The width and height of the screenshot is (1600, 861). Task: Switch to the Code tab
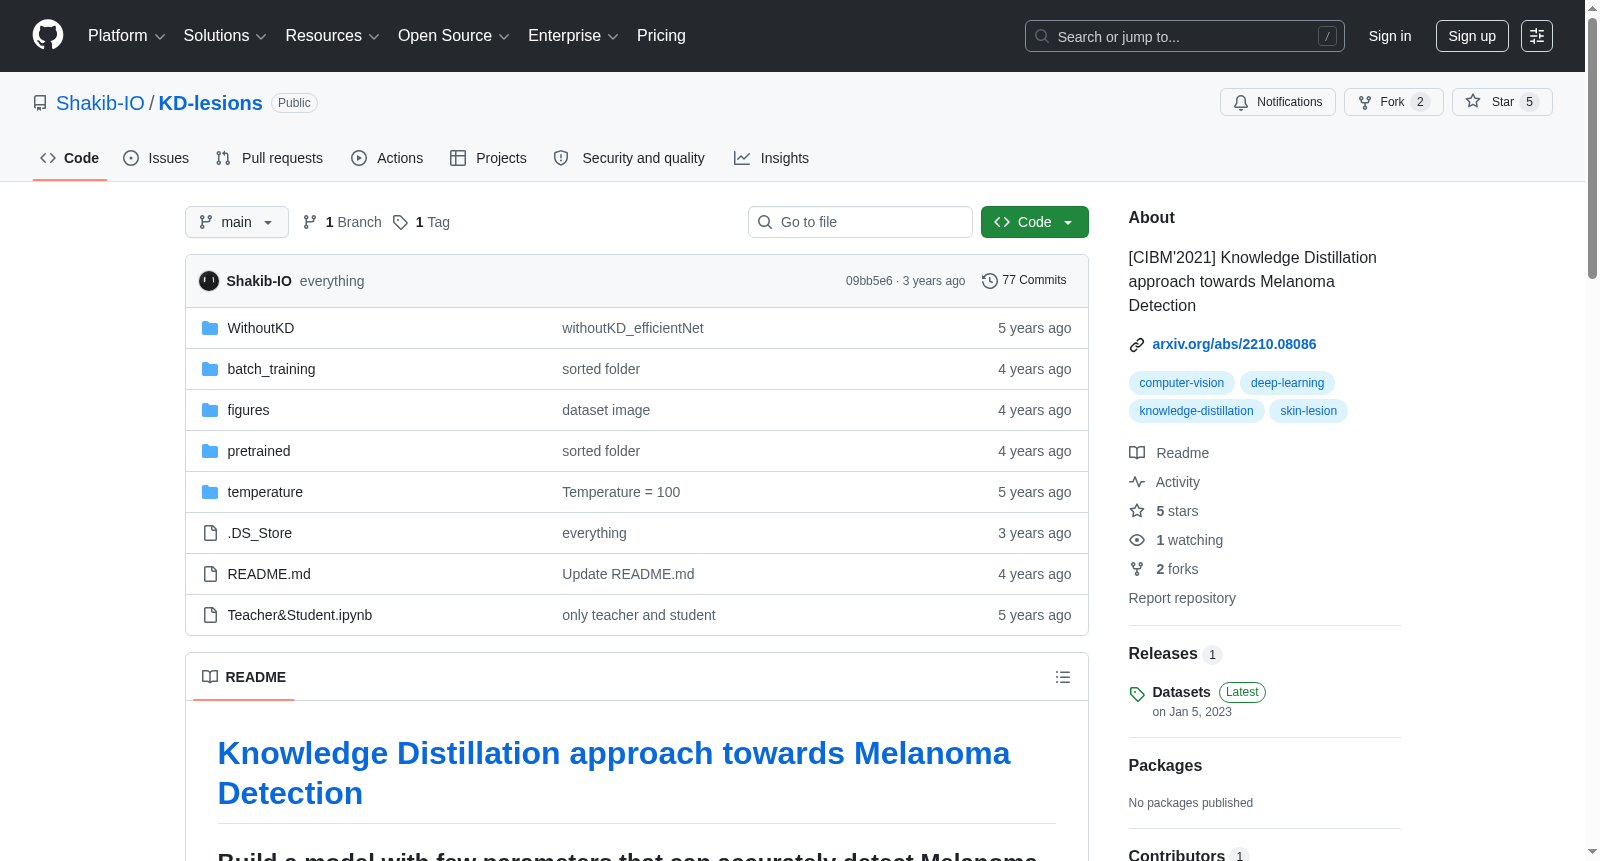[x=70, y=158]
